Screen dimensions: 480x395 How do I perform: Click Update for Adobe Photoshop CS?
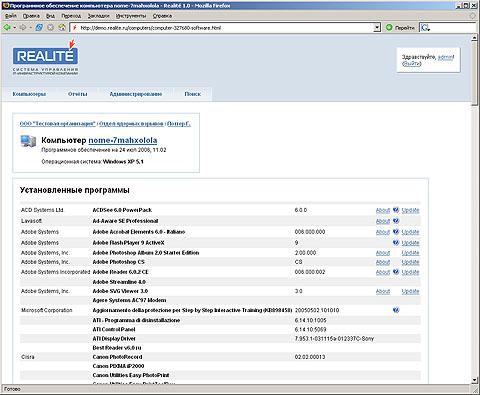(x=410, y=262)
